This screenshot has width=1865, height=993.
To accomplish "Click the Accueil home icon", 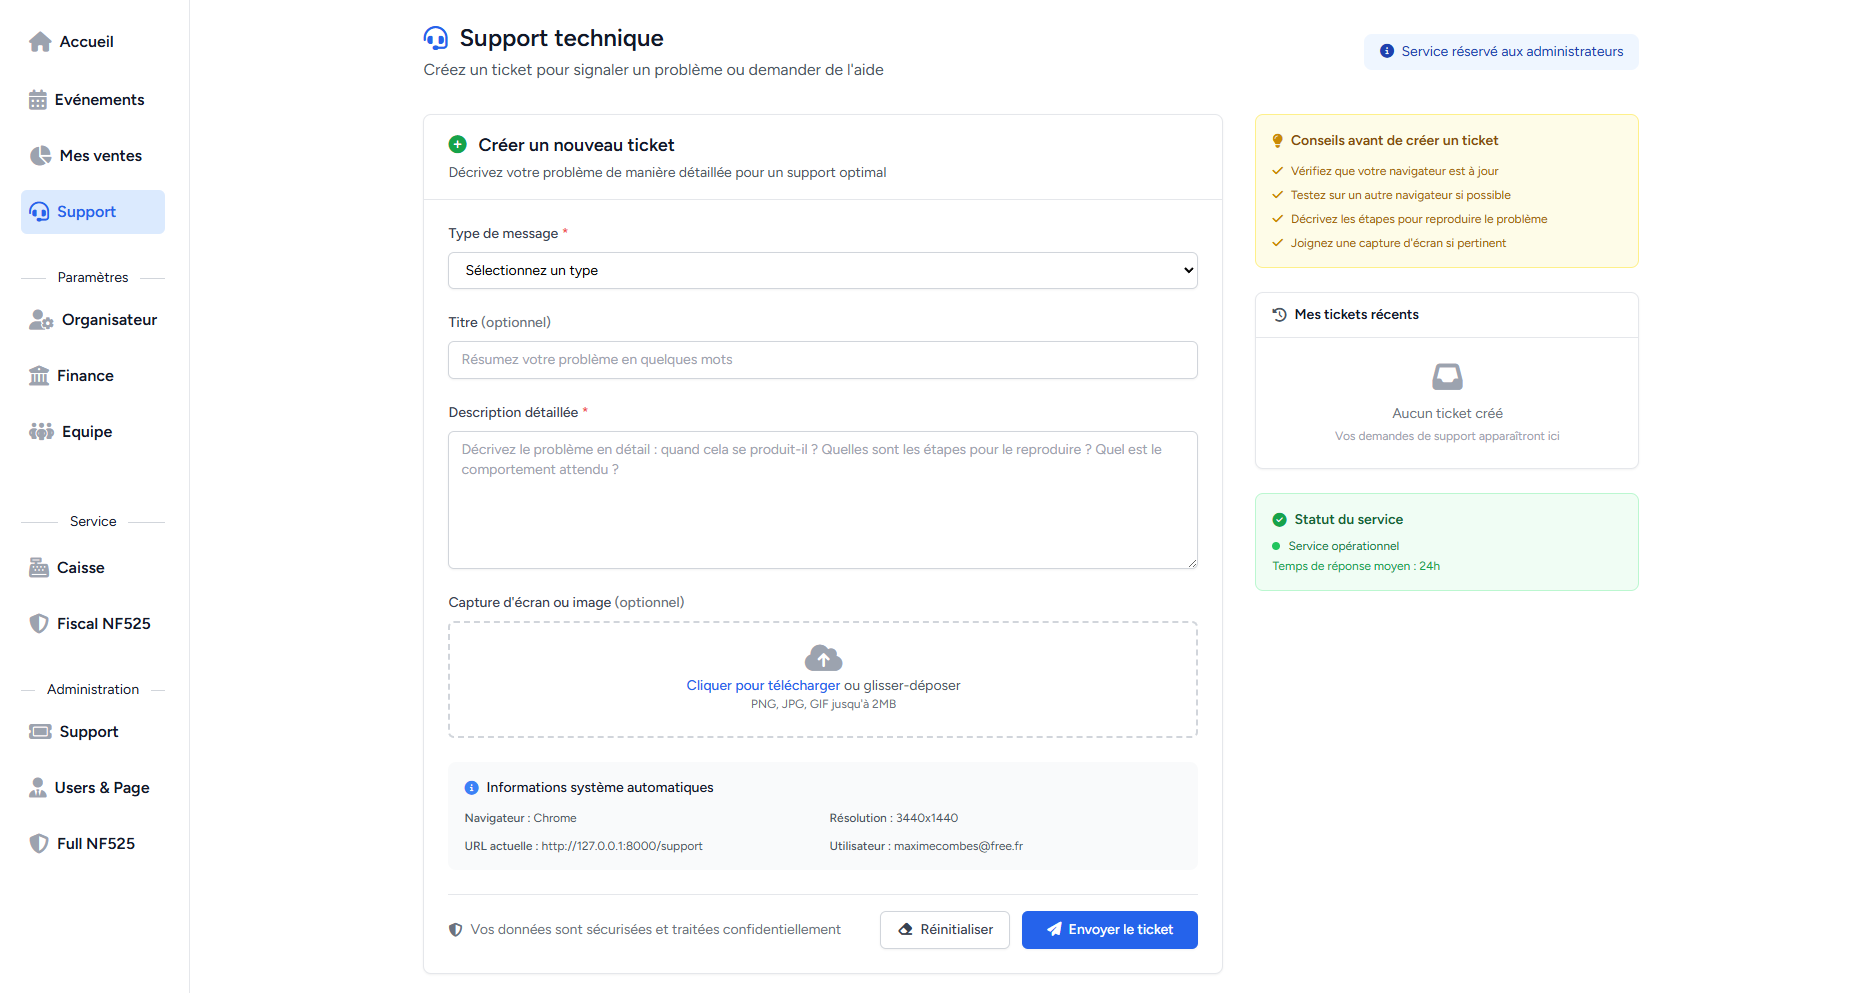I will 40,42.
